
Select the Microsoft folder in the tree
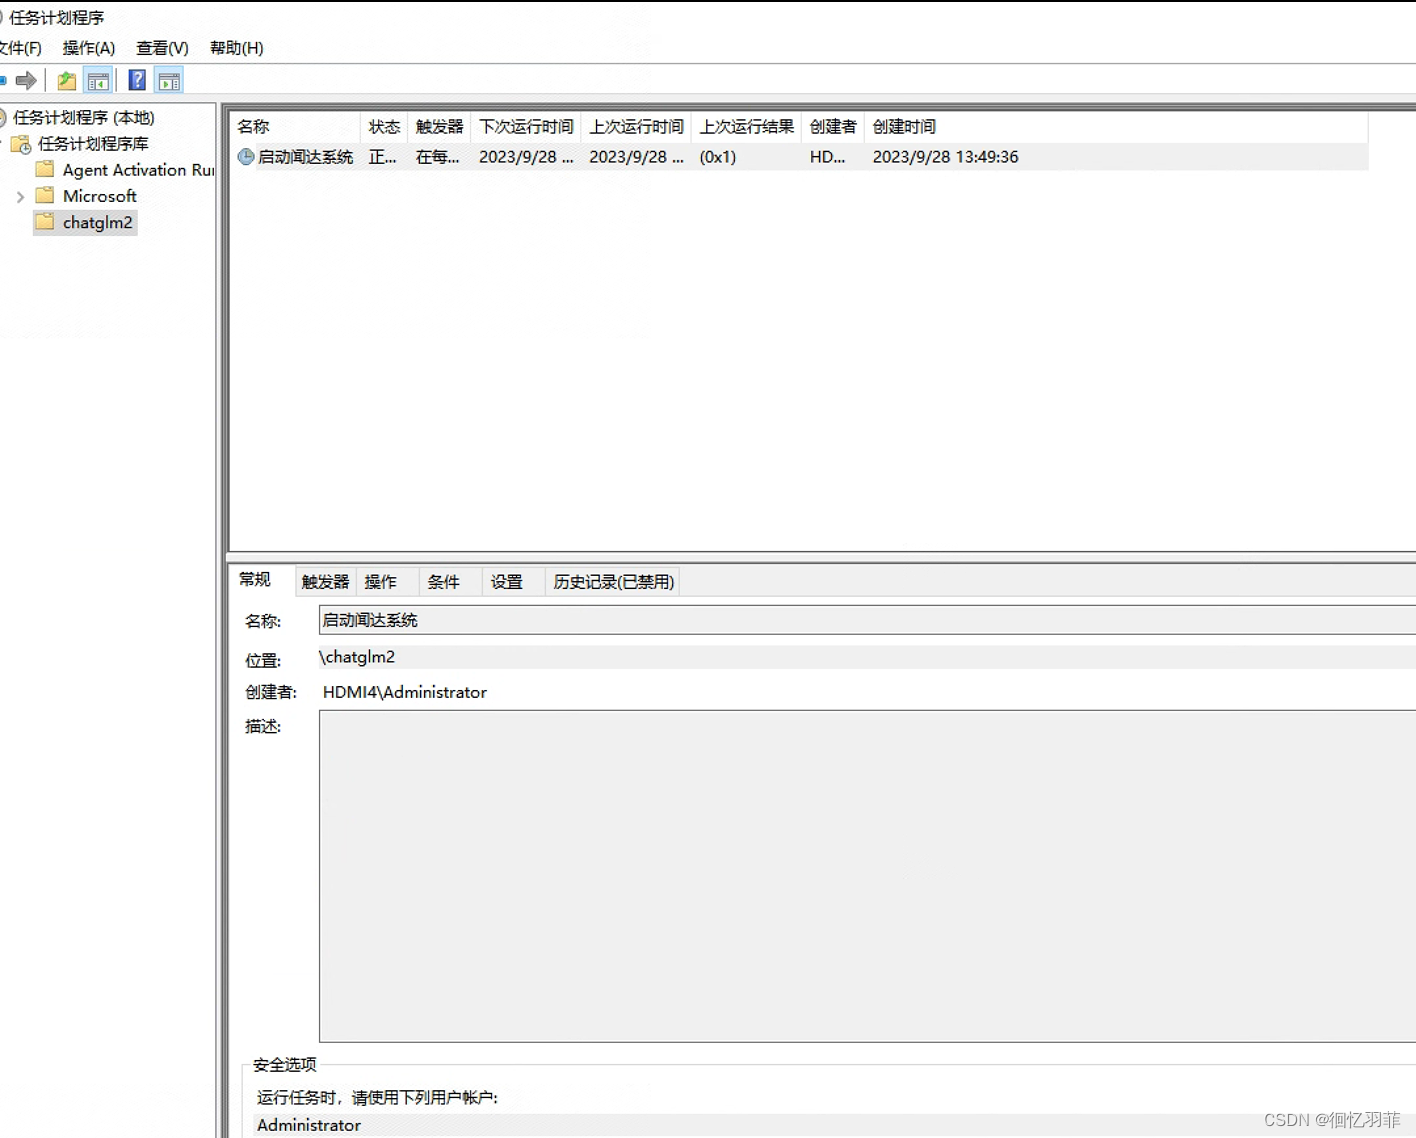tap(44, 196)
